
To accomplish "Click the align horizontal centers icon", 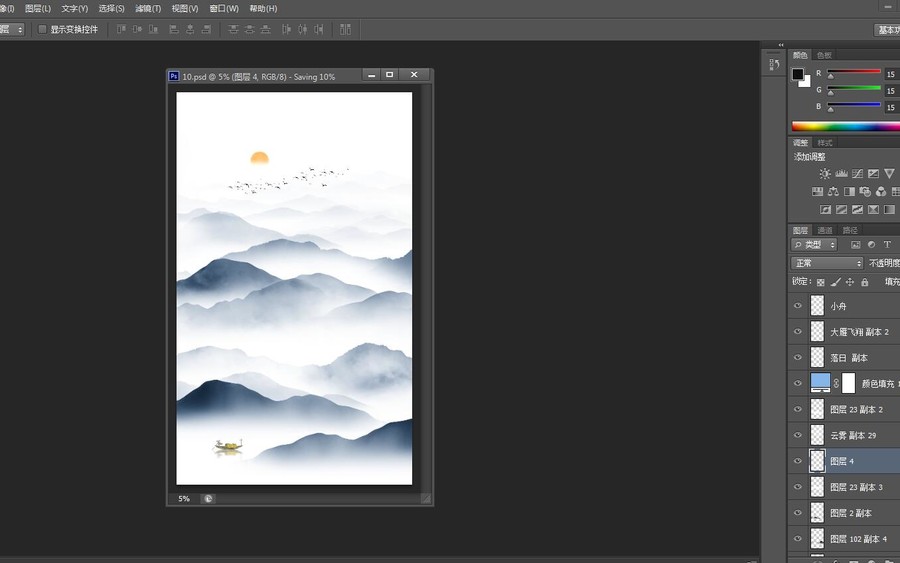I will coord(190,29).
